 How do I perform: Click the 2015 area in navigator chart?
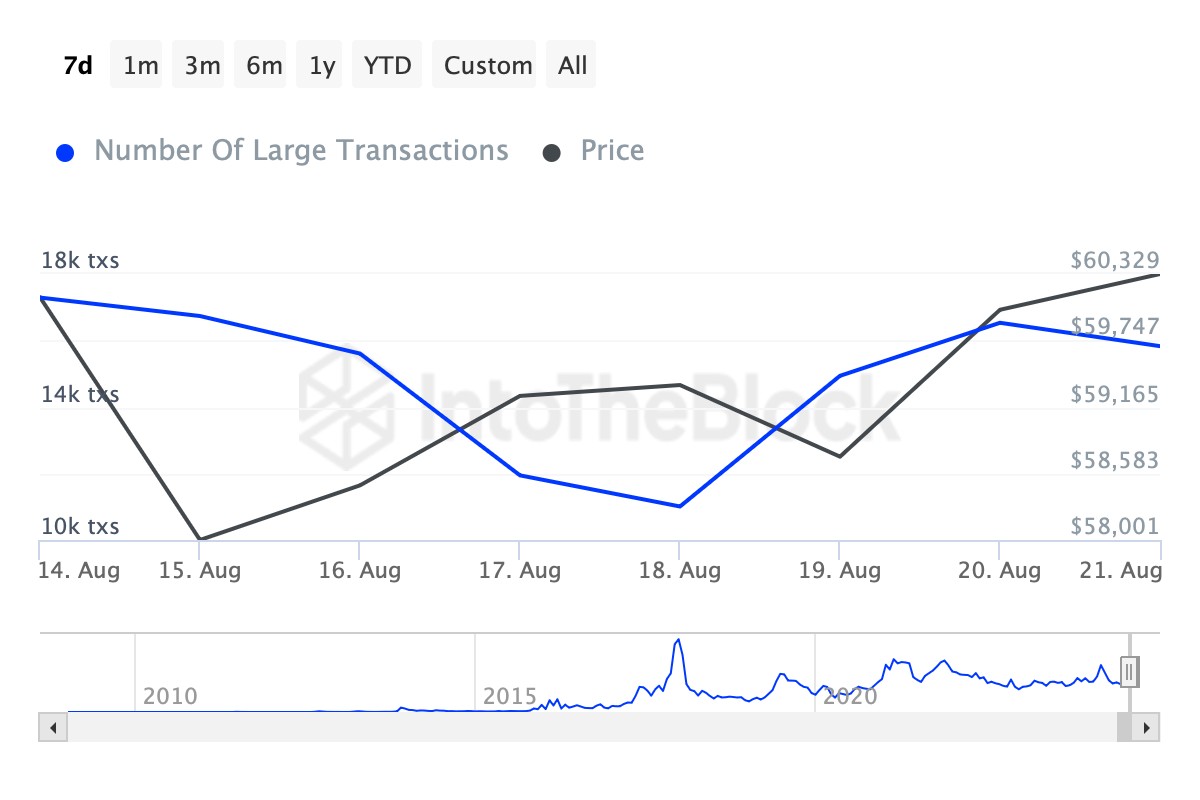tap(510, 696)
